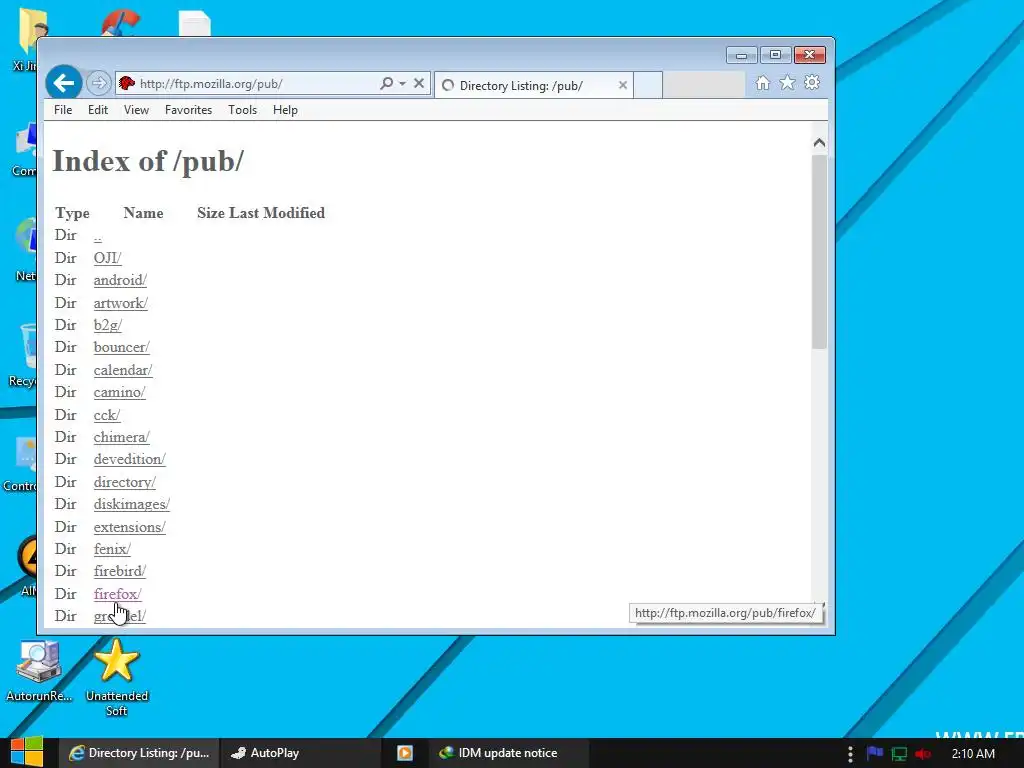Open Favorites with the star icon
Viewport: 1024px width, 768px height.
[x=788, y=83]
